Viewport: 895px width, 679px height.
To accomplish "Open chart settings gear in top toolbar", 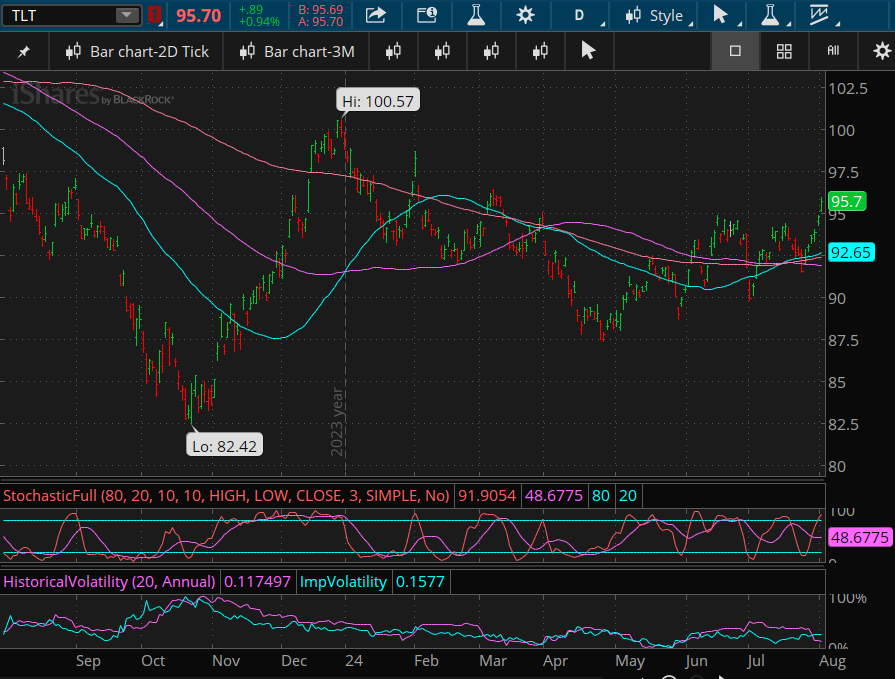I will 525,15.
